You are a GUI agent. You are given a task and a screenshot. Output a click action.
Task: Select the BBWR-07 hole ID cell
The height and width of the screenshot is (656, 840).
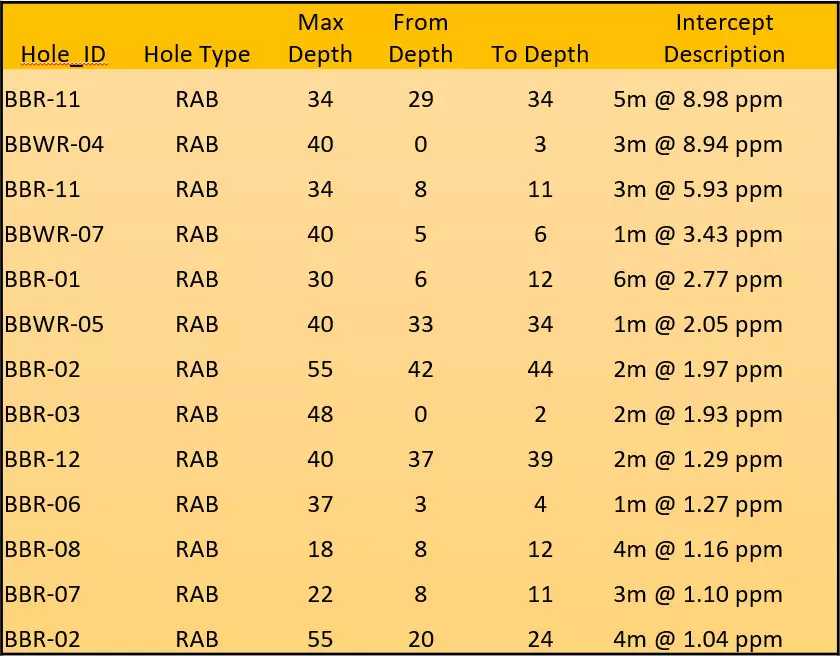point(54,234)
